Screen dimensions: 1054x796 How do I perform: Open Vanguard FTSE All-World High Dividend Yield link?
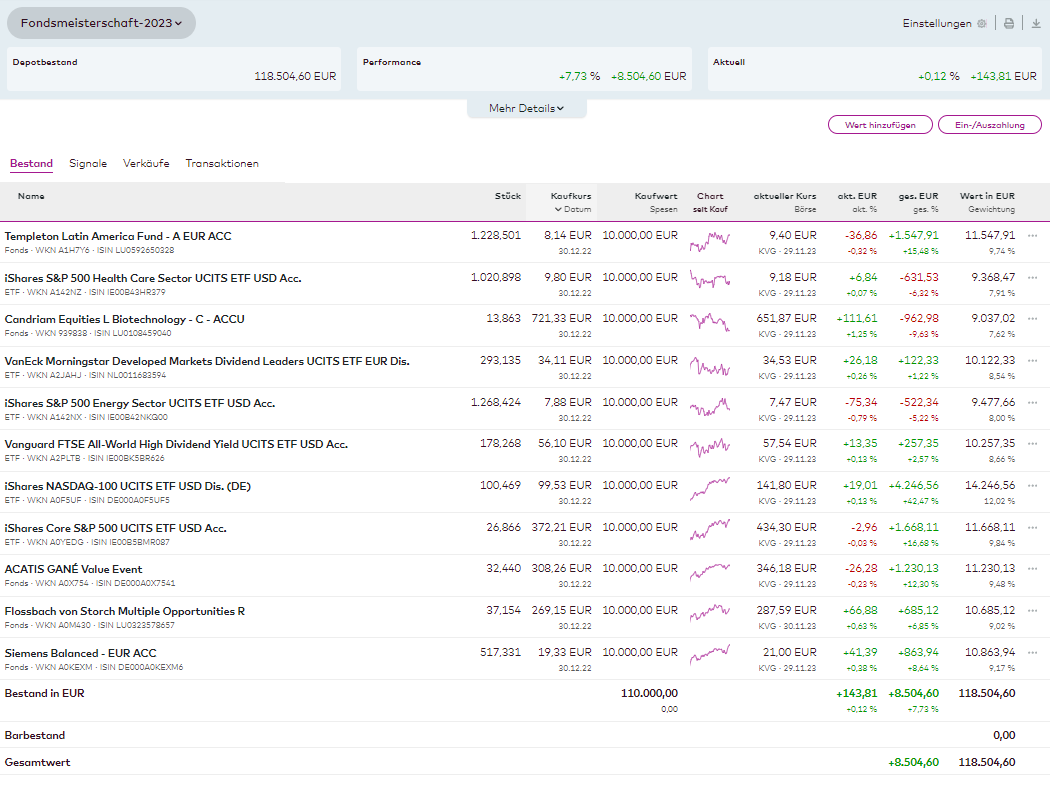(176, 444)
